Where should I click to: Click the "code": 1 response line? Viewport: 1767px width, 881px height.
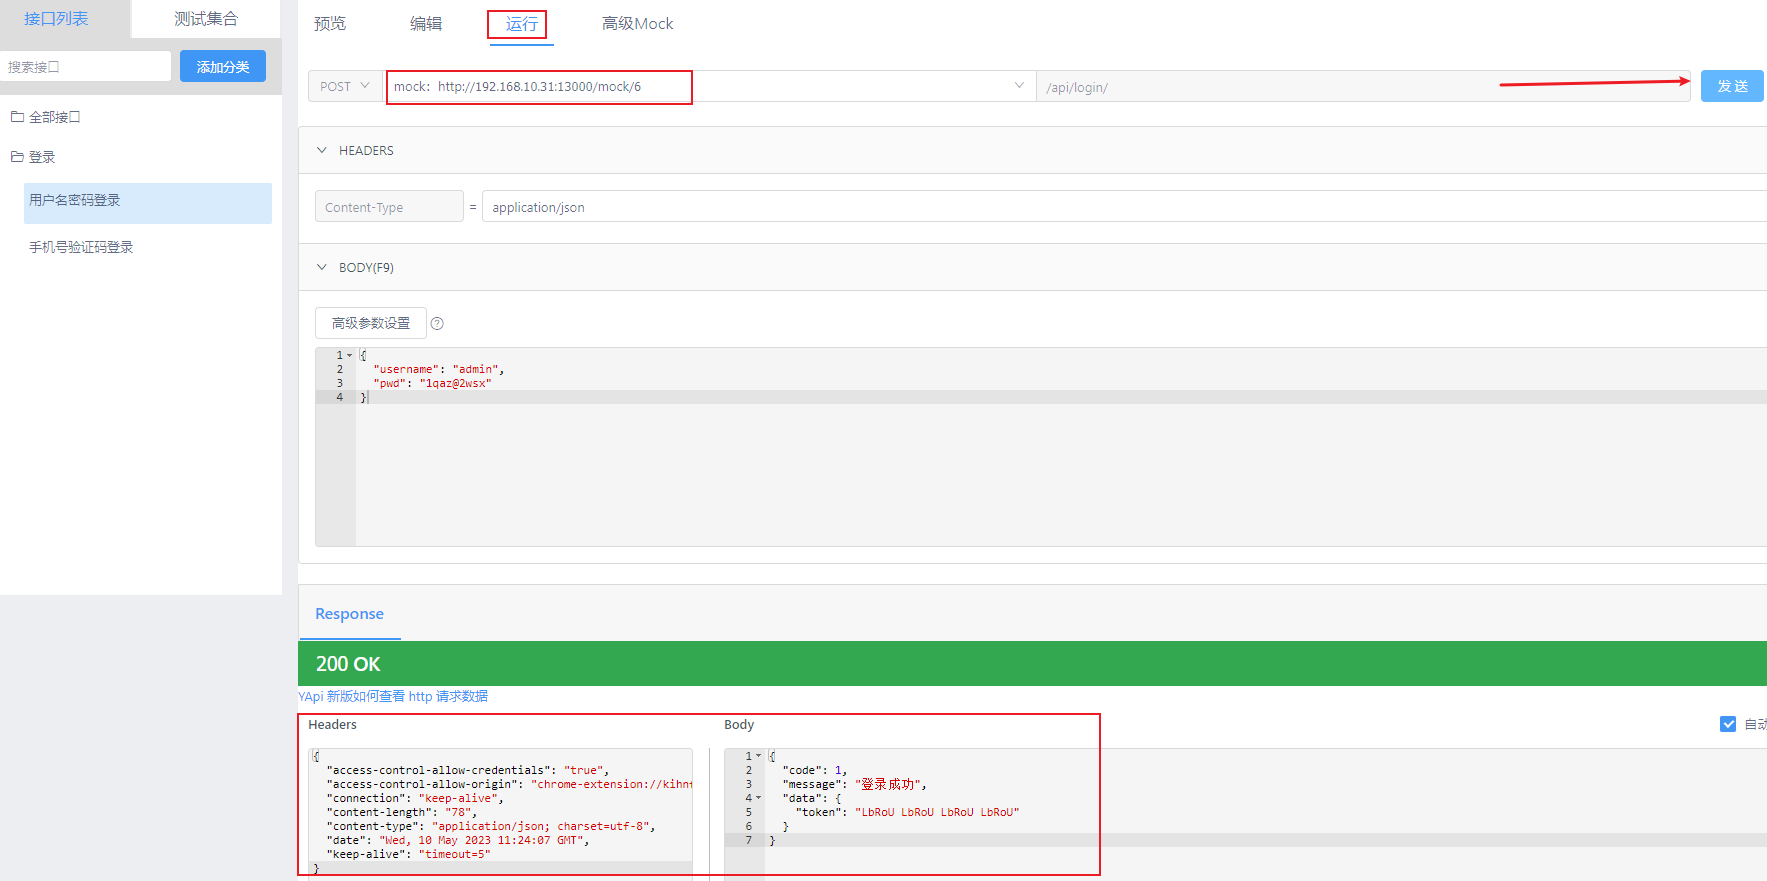click(x=814, y=770)
